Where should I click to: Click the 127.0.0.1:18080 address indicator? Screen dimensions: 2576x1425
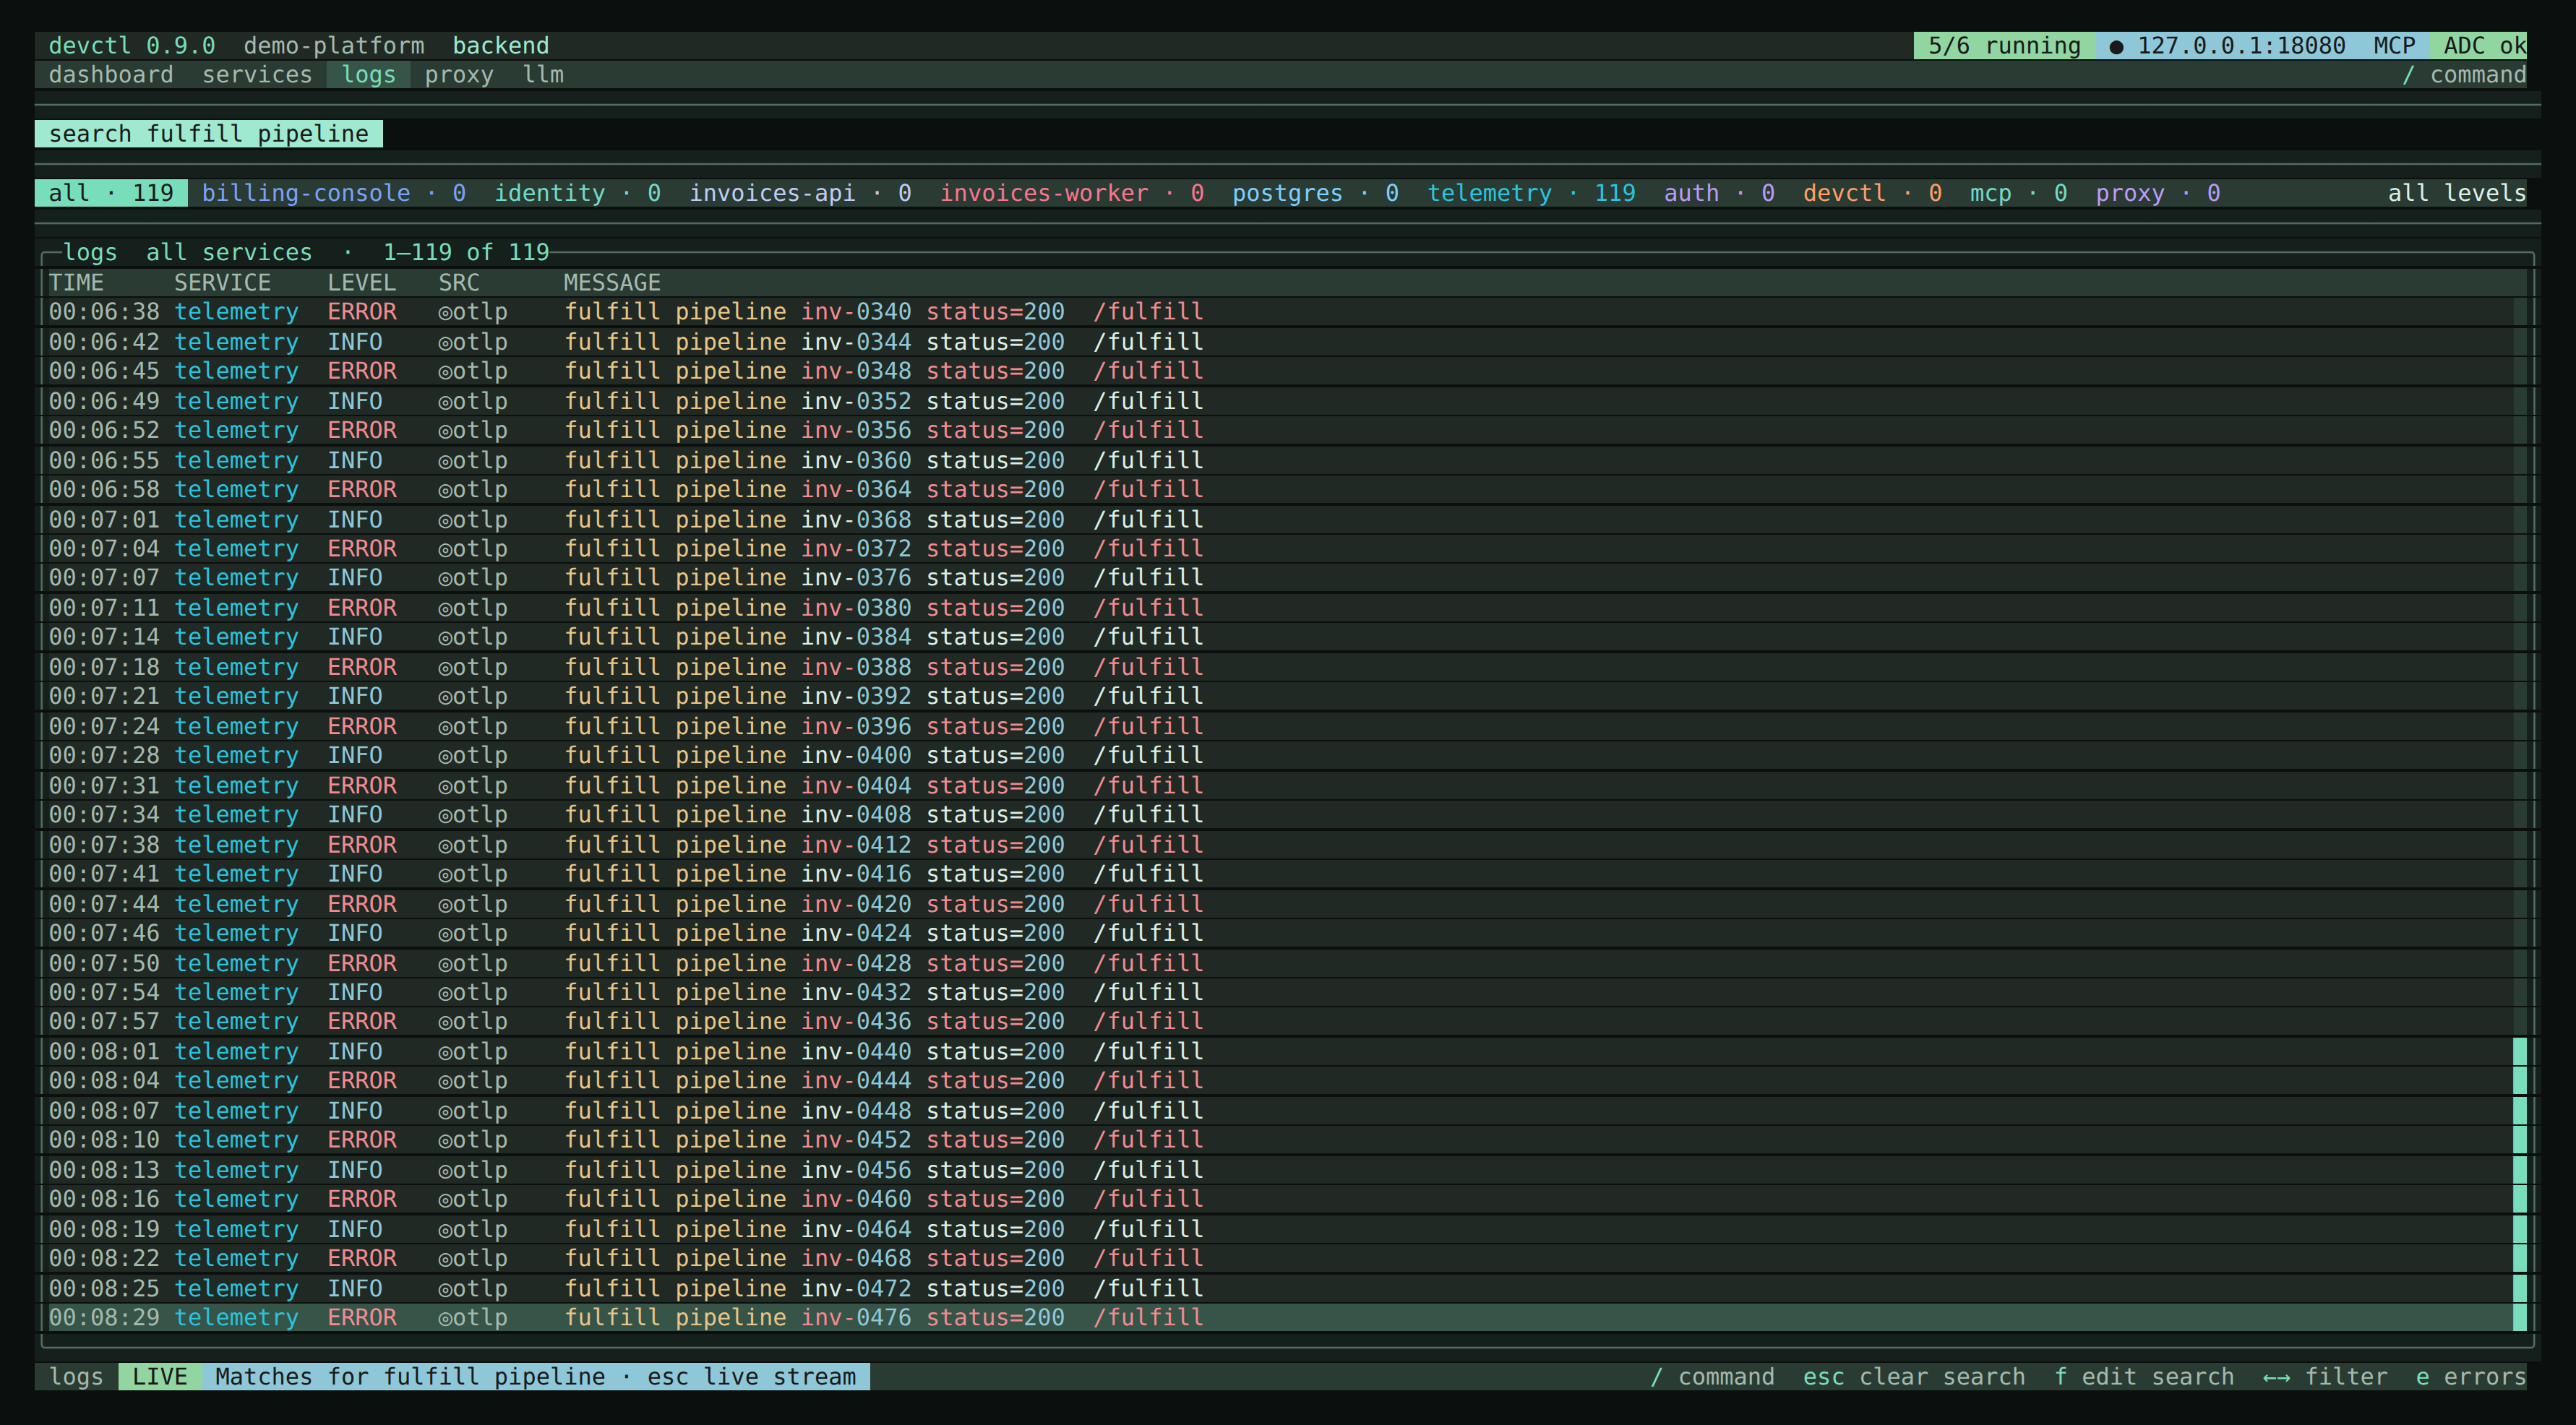point(2227,46)
